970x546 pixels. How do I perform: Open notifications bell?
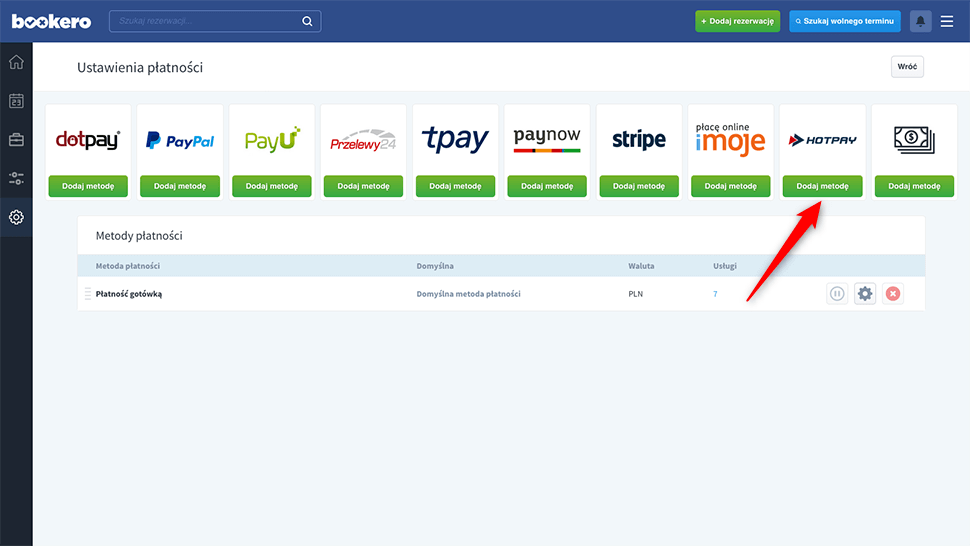point(921,21)
